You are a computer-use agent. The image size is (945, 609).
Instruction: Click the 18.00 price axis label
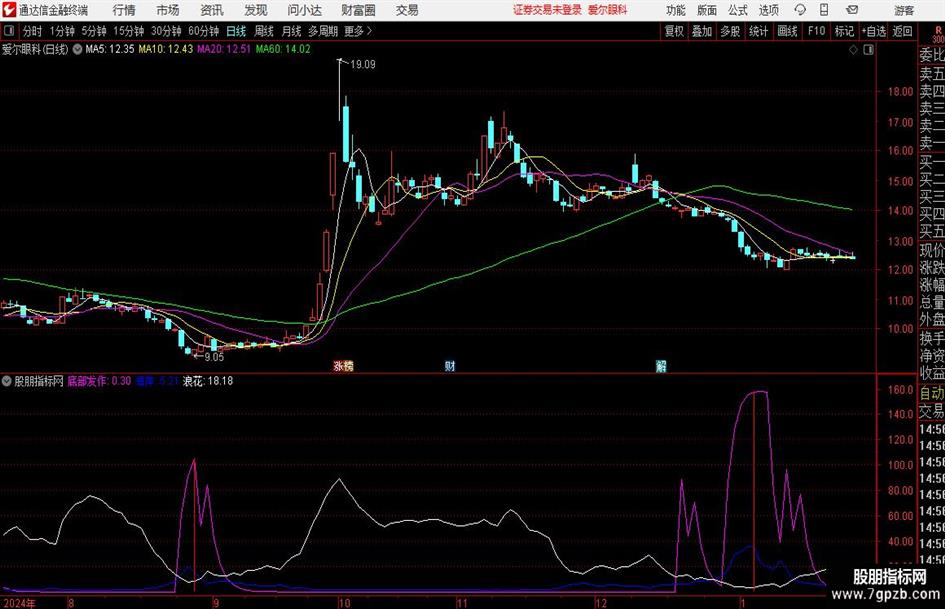[900, 92]
